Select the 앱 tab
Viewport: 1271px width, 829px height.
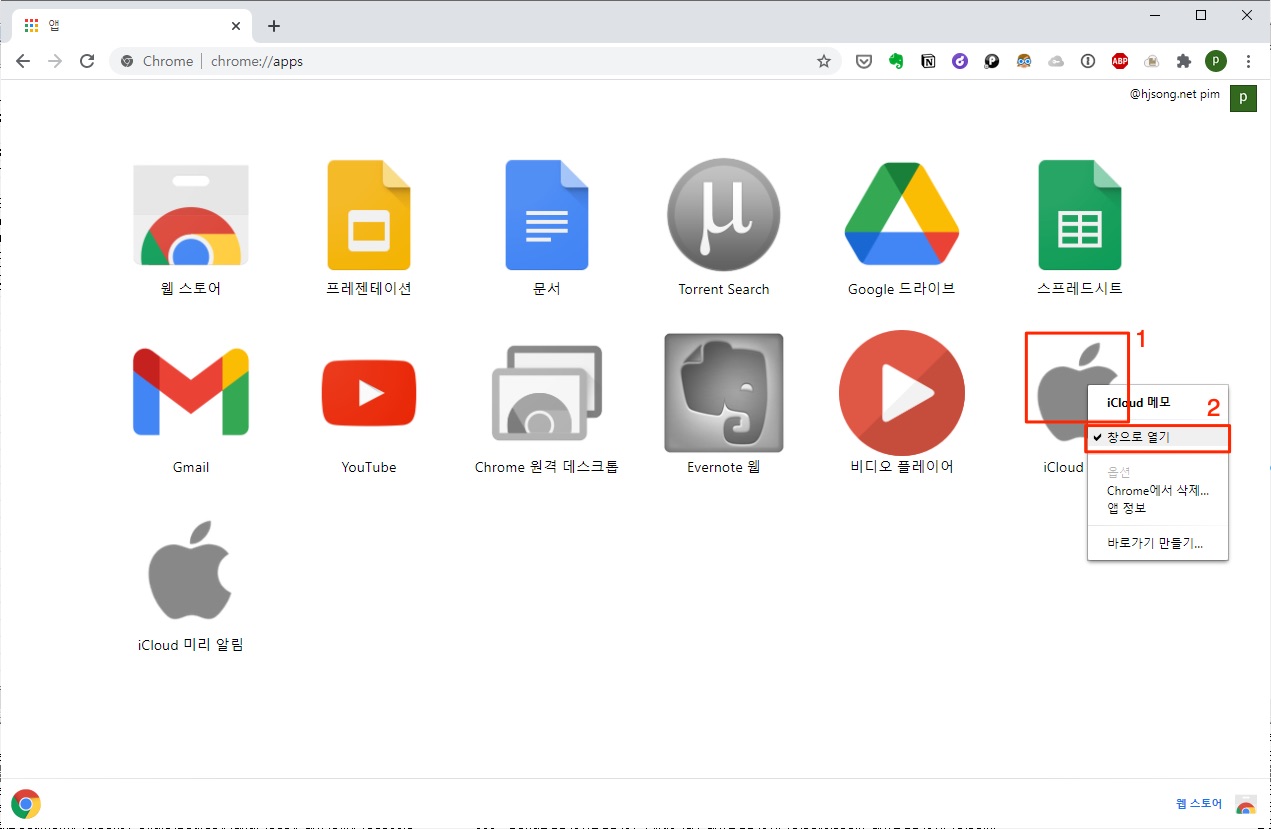point(132,26)
